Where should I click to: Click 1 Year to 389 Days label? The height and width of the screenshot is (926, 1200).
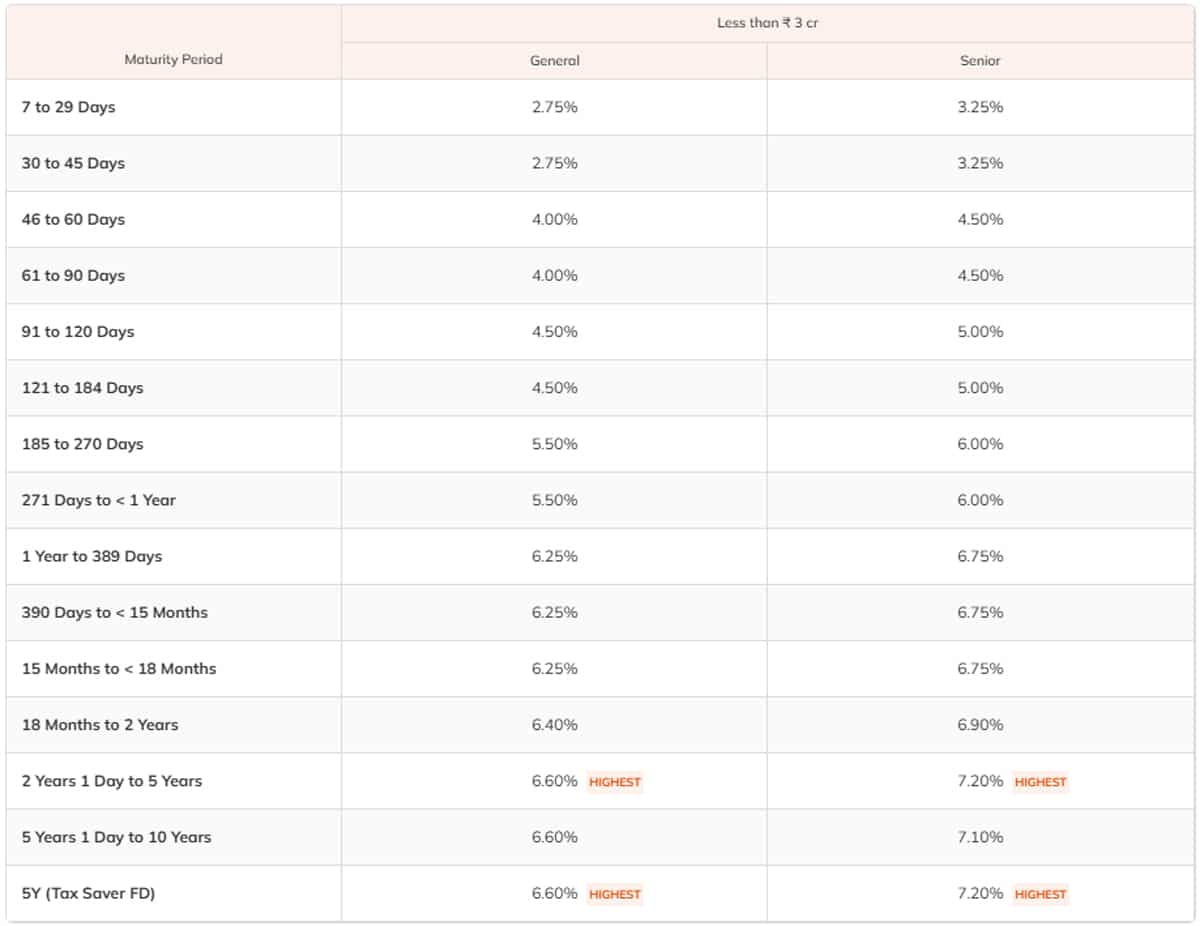(91, 556)
